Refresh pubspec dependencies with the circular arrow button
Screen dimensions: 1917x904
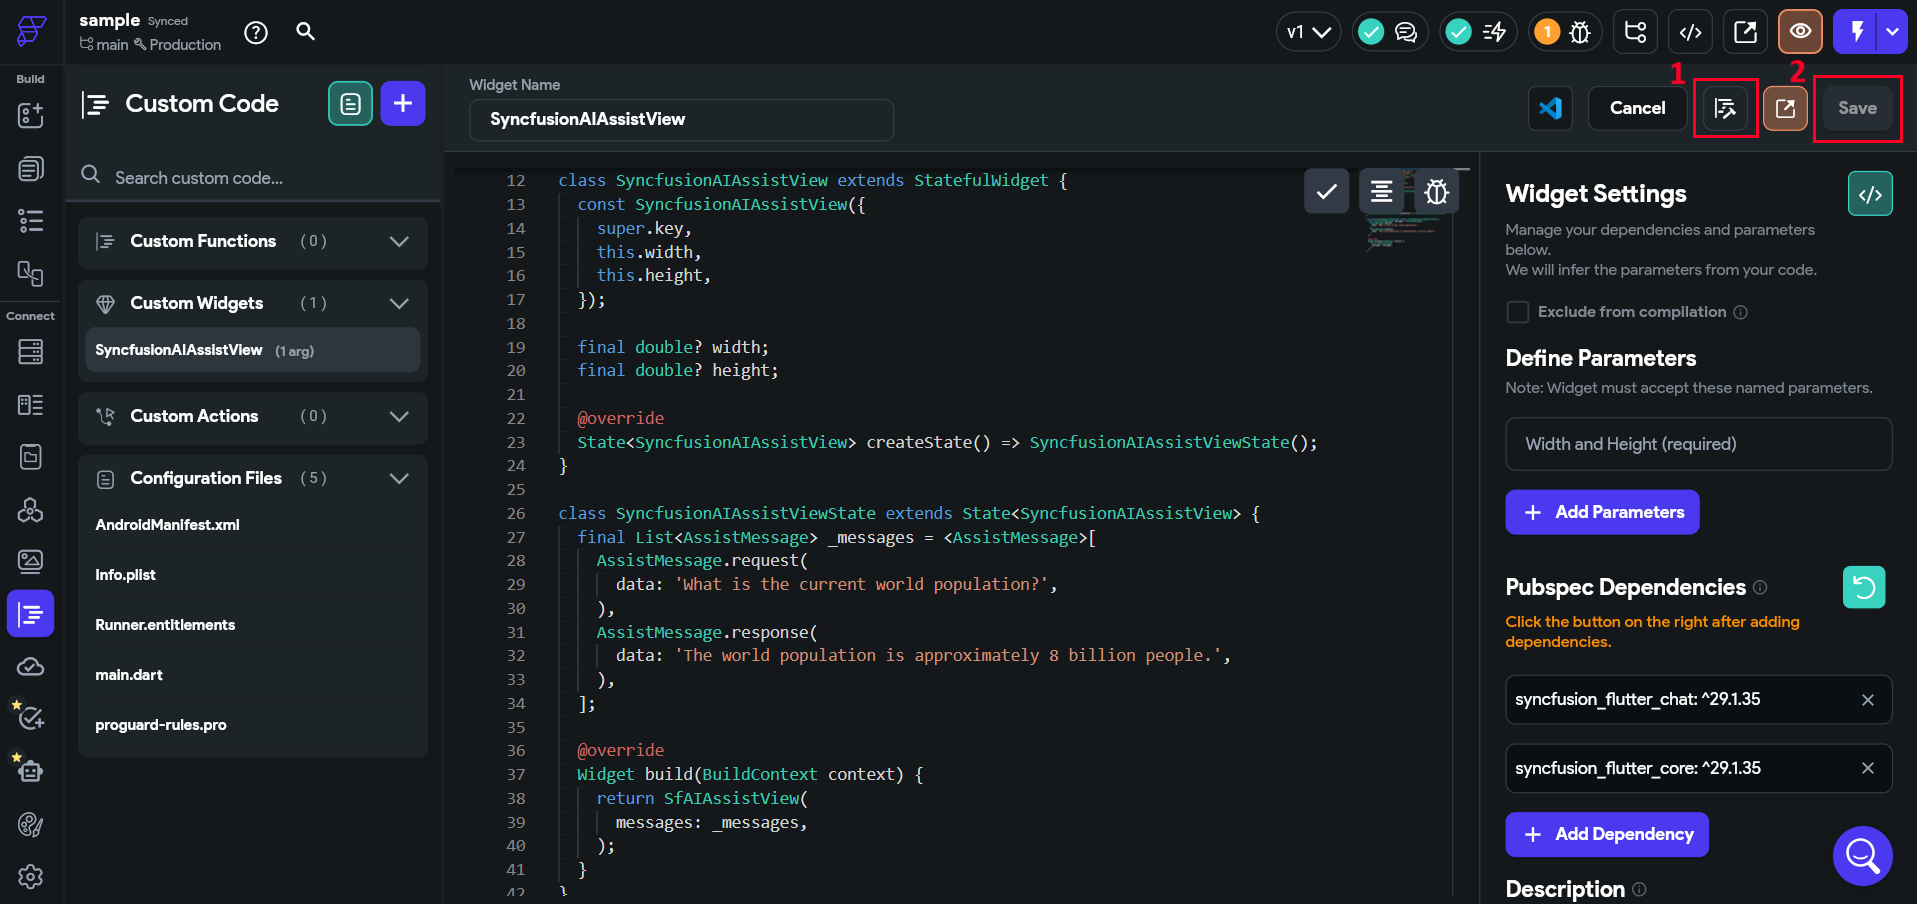click(x=1864, y=587)
